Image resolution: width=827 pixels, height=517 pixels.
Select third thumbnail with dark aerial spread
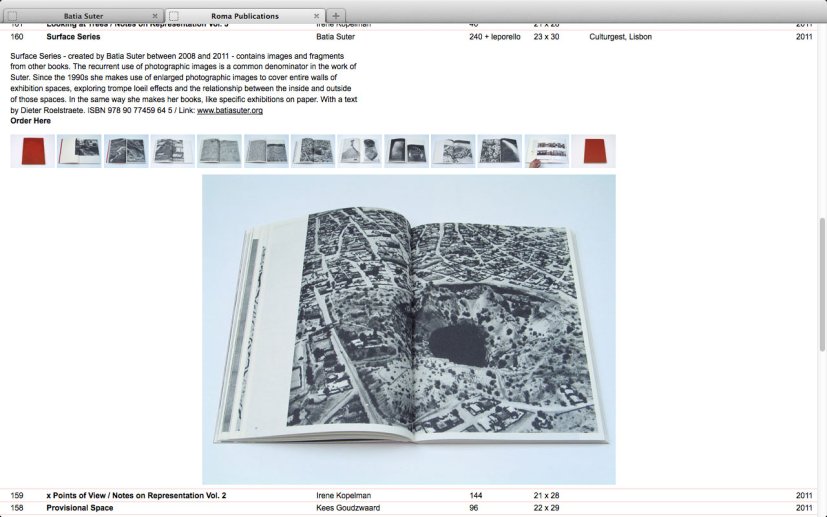point(126,151)
